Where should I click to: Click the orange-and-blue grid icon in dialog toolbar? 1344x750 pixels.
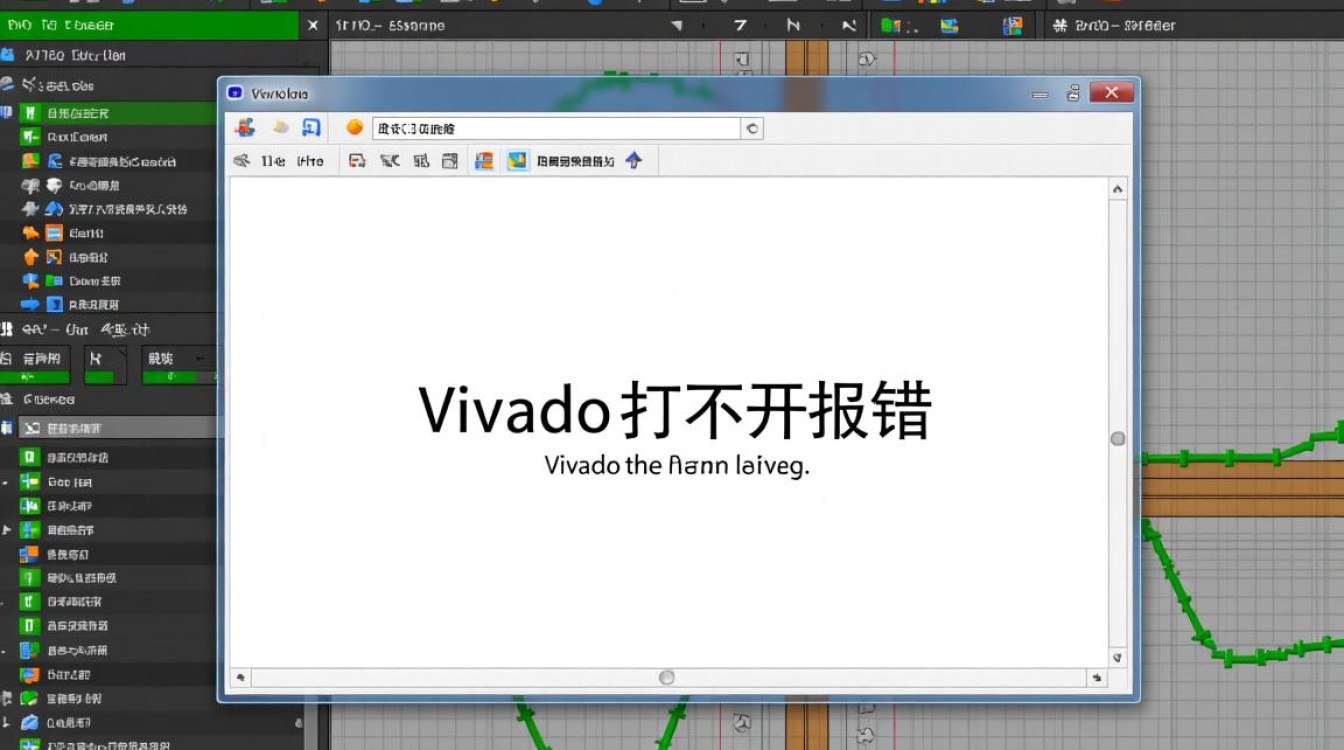click(484, 160)
